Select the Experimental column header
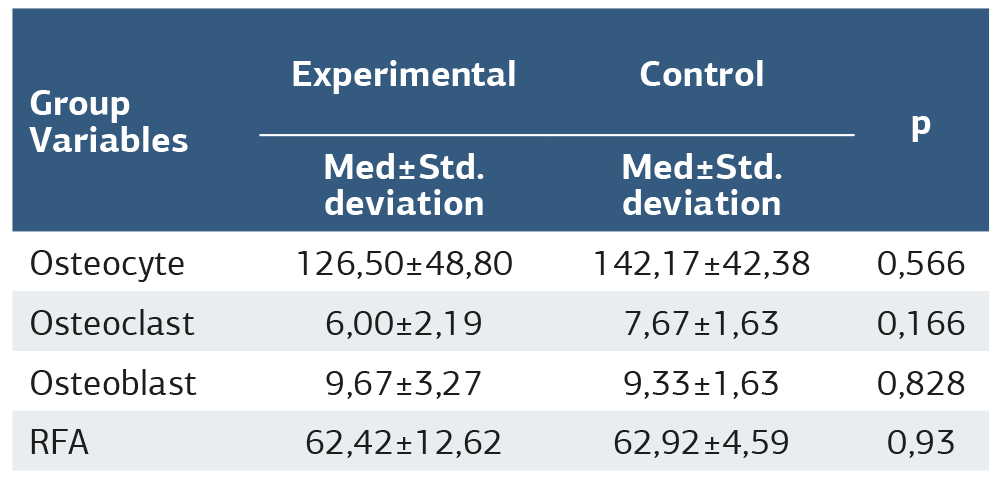1000x486 pixels. pos(403,74)
